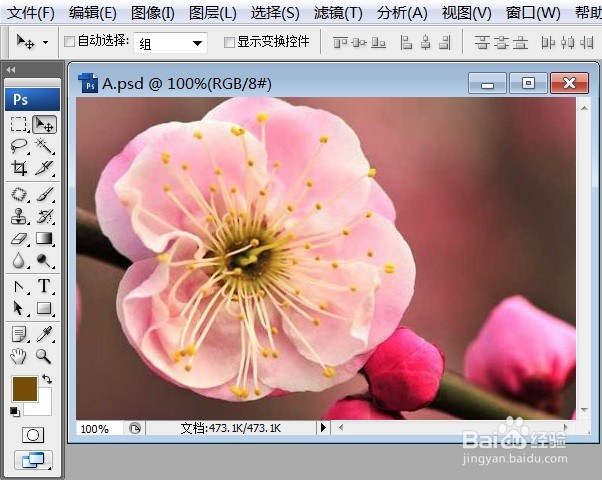Click the Ps logo atop toolbox
Screen dimensions: 602x480
coord(33,99)
